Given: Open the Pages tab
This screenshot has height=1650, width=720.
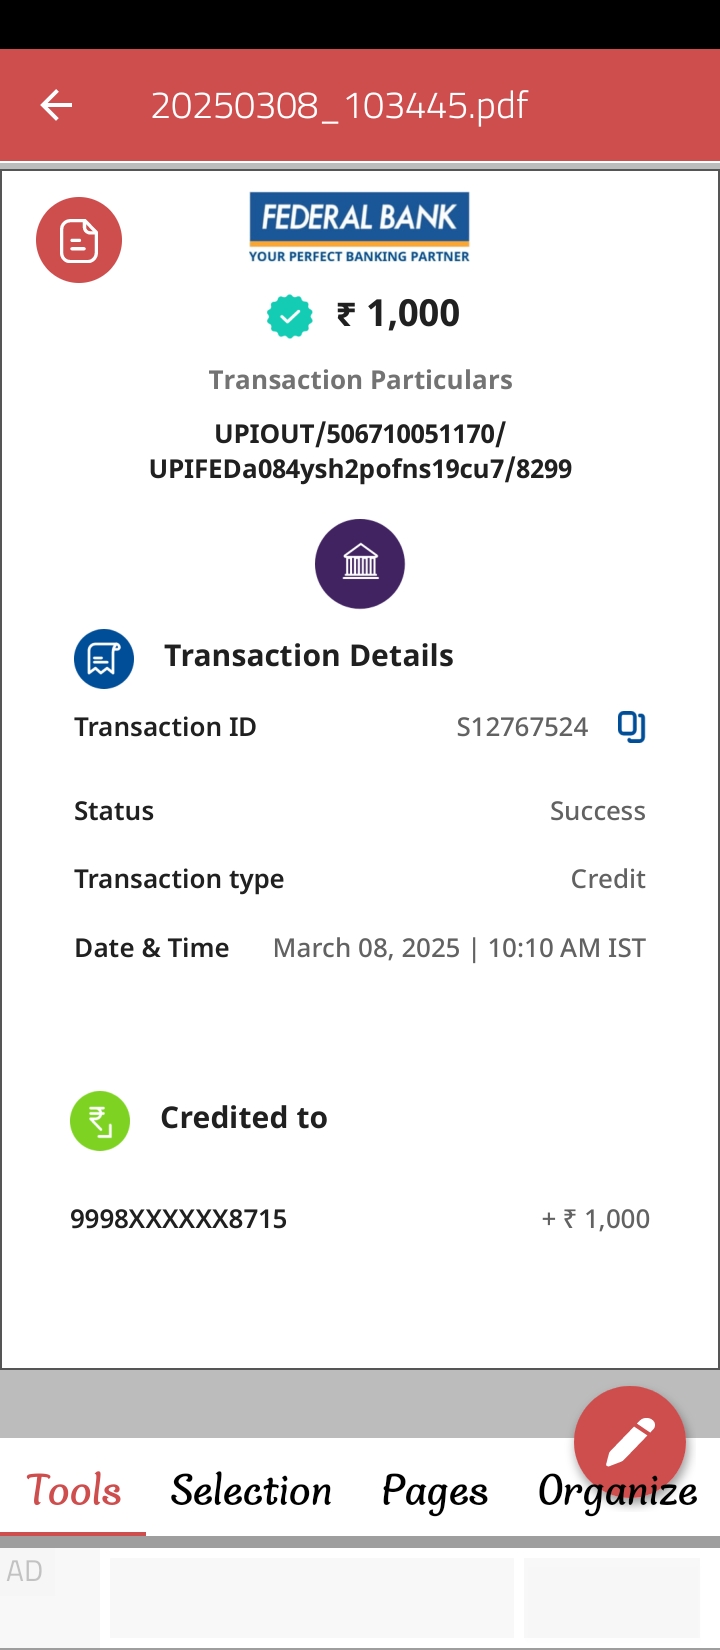Looking at the screenshot, I should pyautogui.click(x=435, y=1490).
